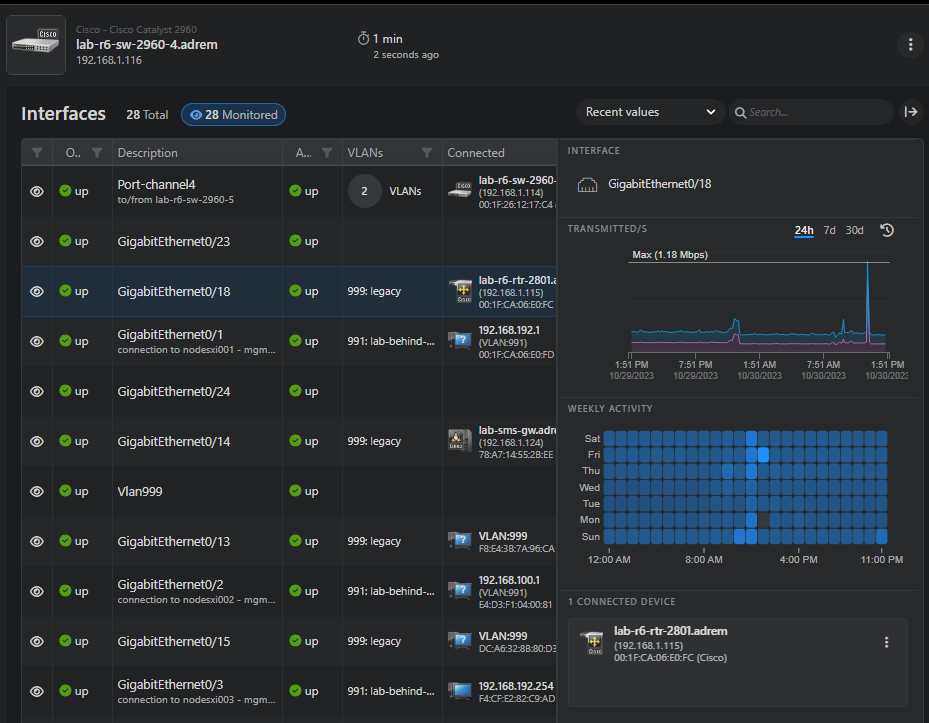The height and width of the screenshot is (723, 929).
Task: Toggle monitoring eye for GigabitEthernet0/23
Action: click(37, 241)
